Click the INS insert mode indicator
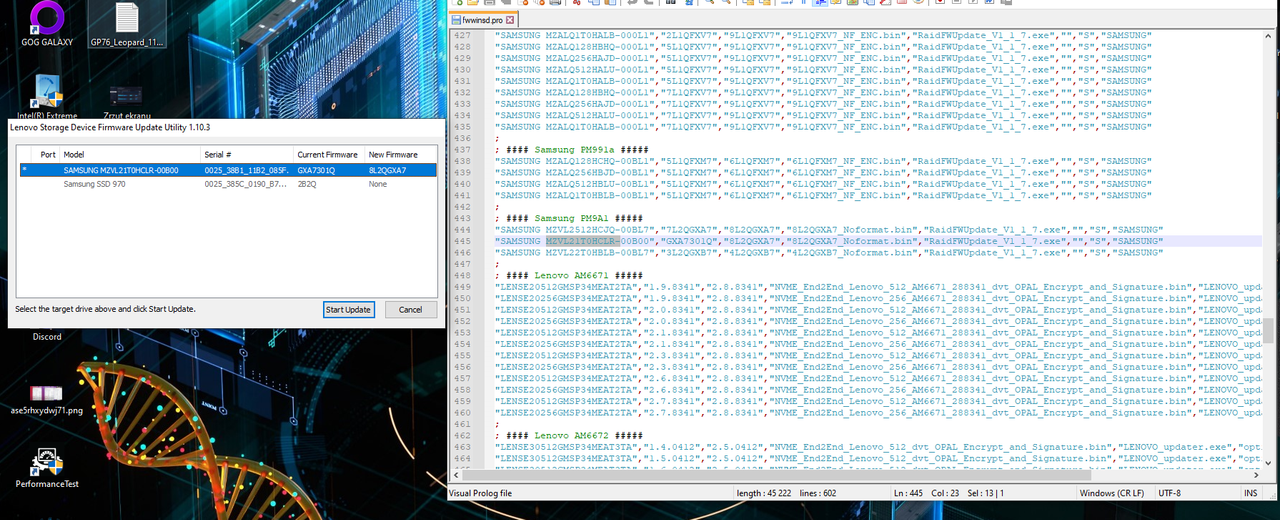Screen dimensions: 1280x520 coord(1250,493)
